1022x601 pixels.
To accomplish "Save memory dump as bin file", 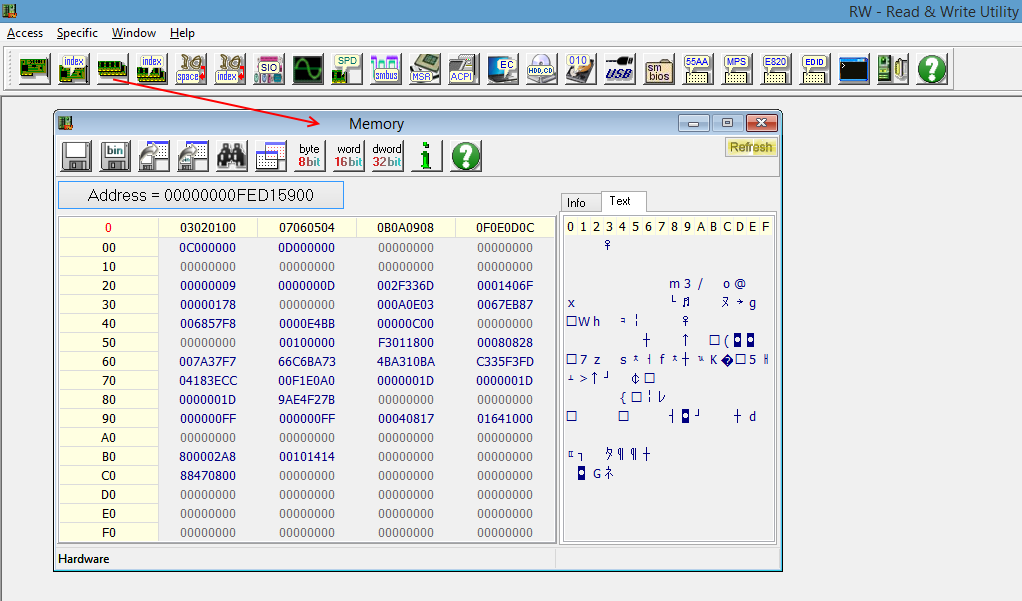I will [115, 156].
